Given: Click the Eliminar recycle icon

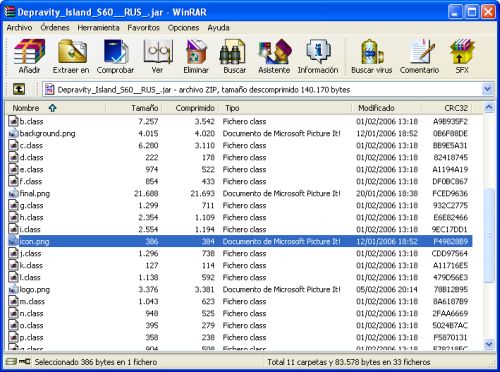Looking at the screenshot, I should point(196,52).
